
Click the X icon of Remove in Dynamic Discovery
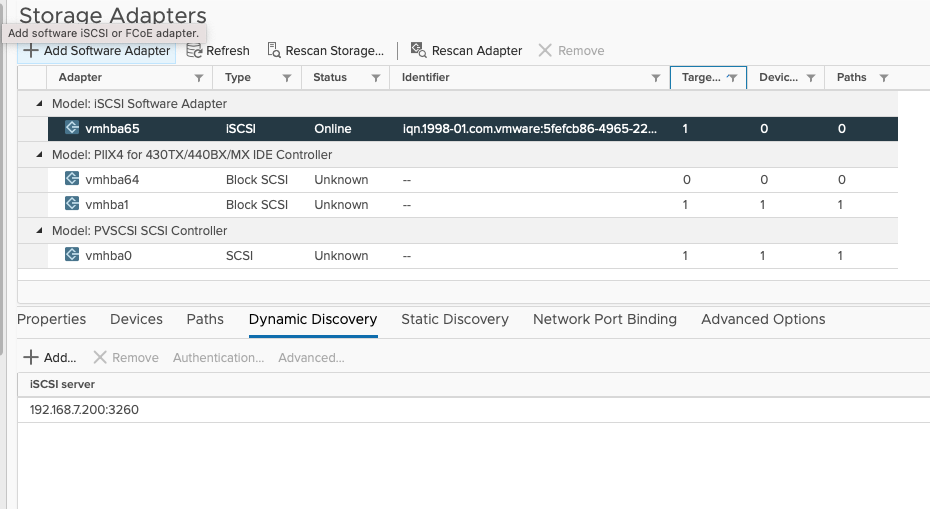[x=100, y=357]
